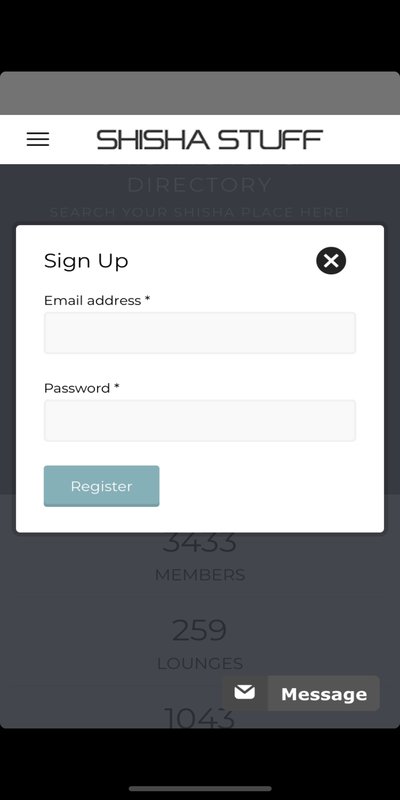Click the SHISHA STUFF logo
This screenshot has height=800, width=400.
point(210,139)
